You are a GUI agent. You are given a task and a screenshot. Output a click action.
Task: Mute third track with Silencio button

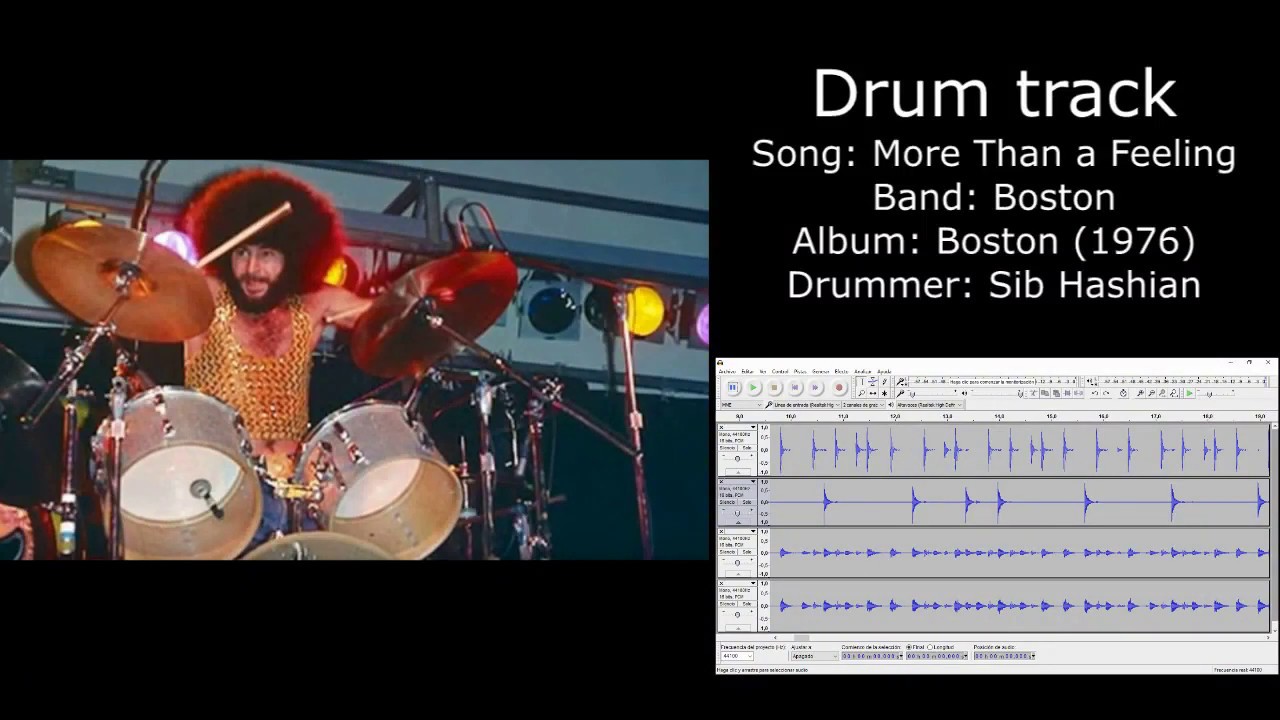tap(728, 552)
